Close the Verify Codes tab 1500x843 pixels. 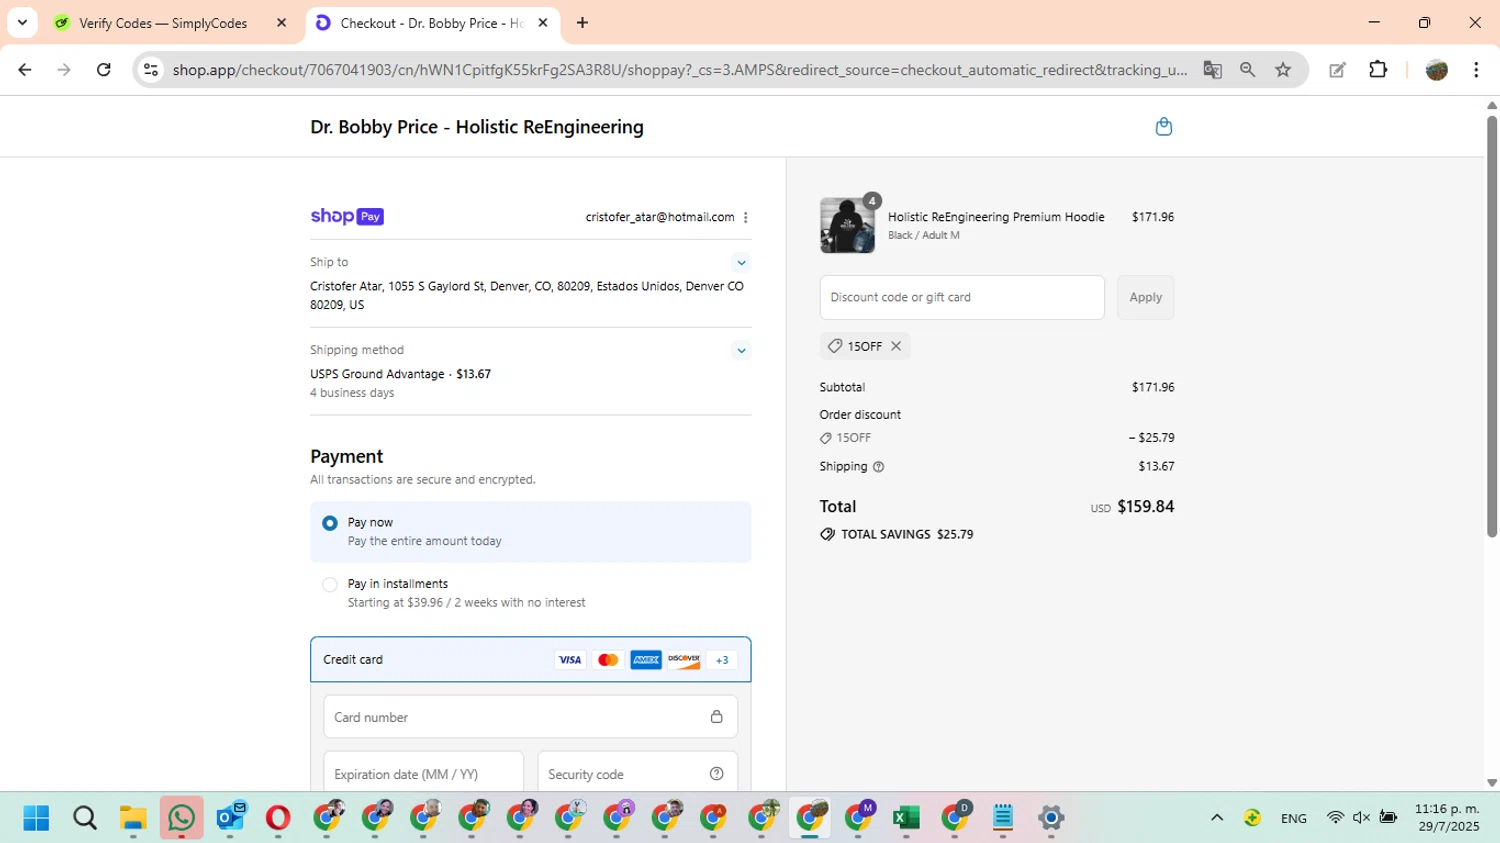(281, 23)
